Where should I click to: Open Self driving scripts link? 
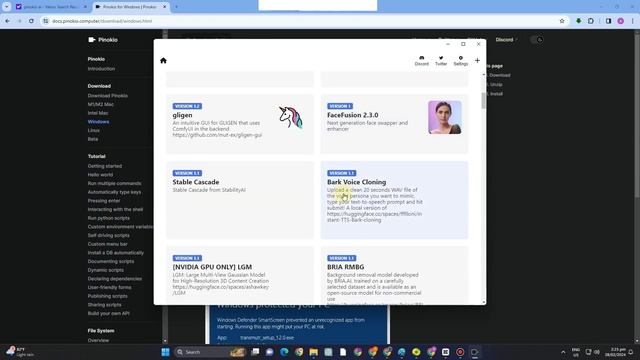[x=108, y=235]
